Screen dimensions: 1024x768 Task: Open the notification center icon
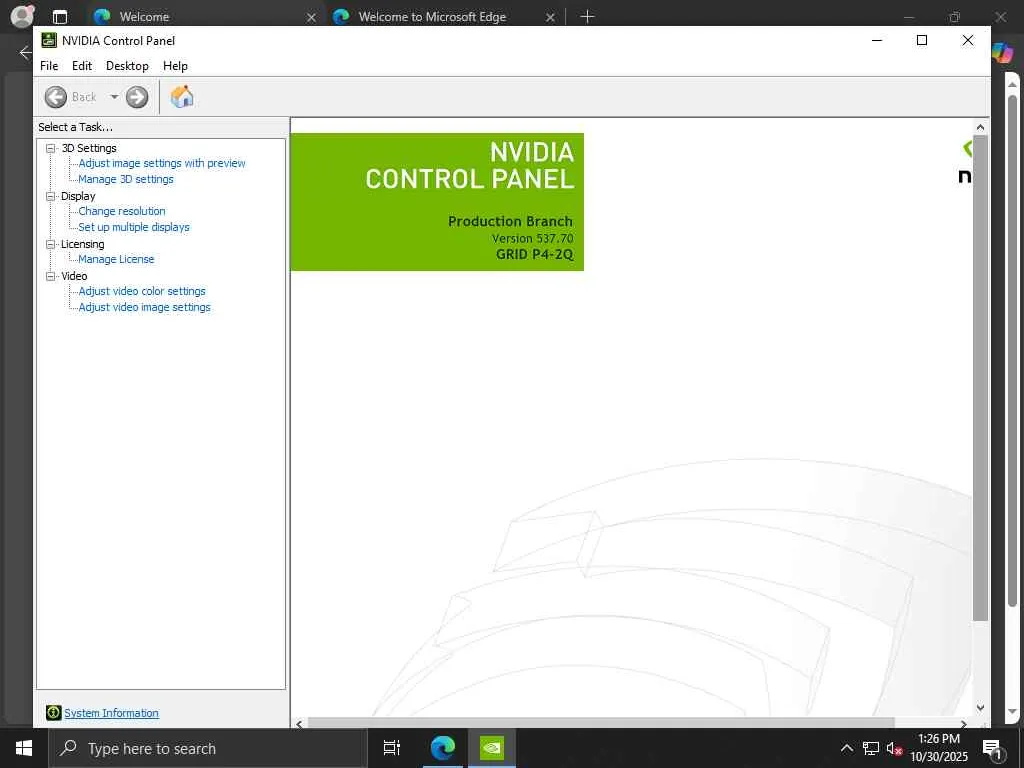(x=992, y=749)
